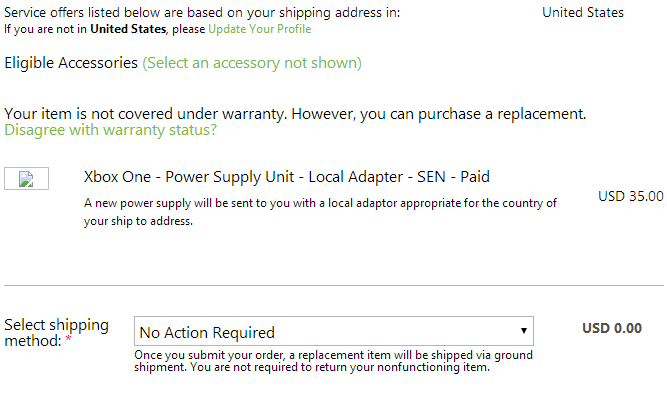Click the ground shipment note under the dropdown
Screen dimensions: 667x401
334,360
